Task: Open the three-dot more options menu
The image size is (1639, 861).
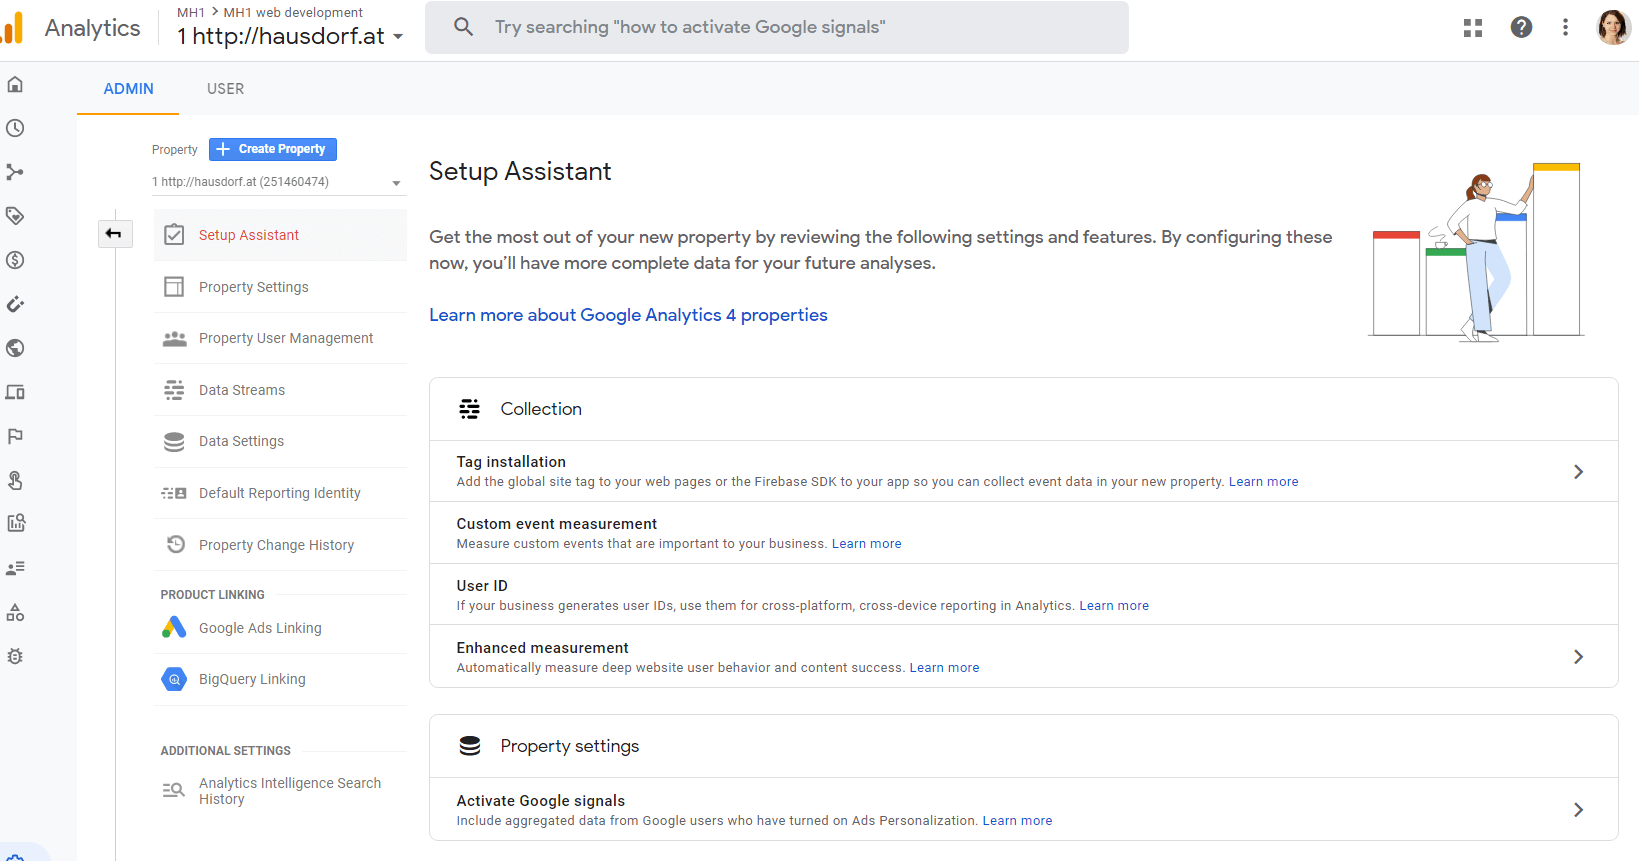Action: (1565, 28)
